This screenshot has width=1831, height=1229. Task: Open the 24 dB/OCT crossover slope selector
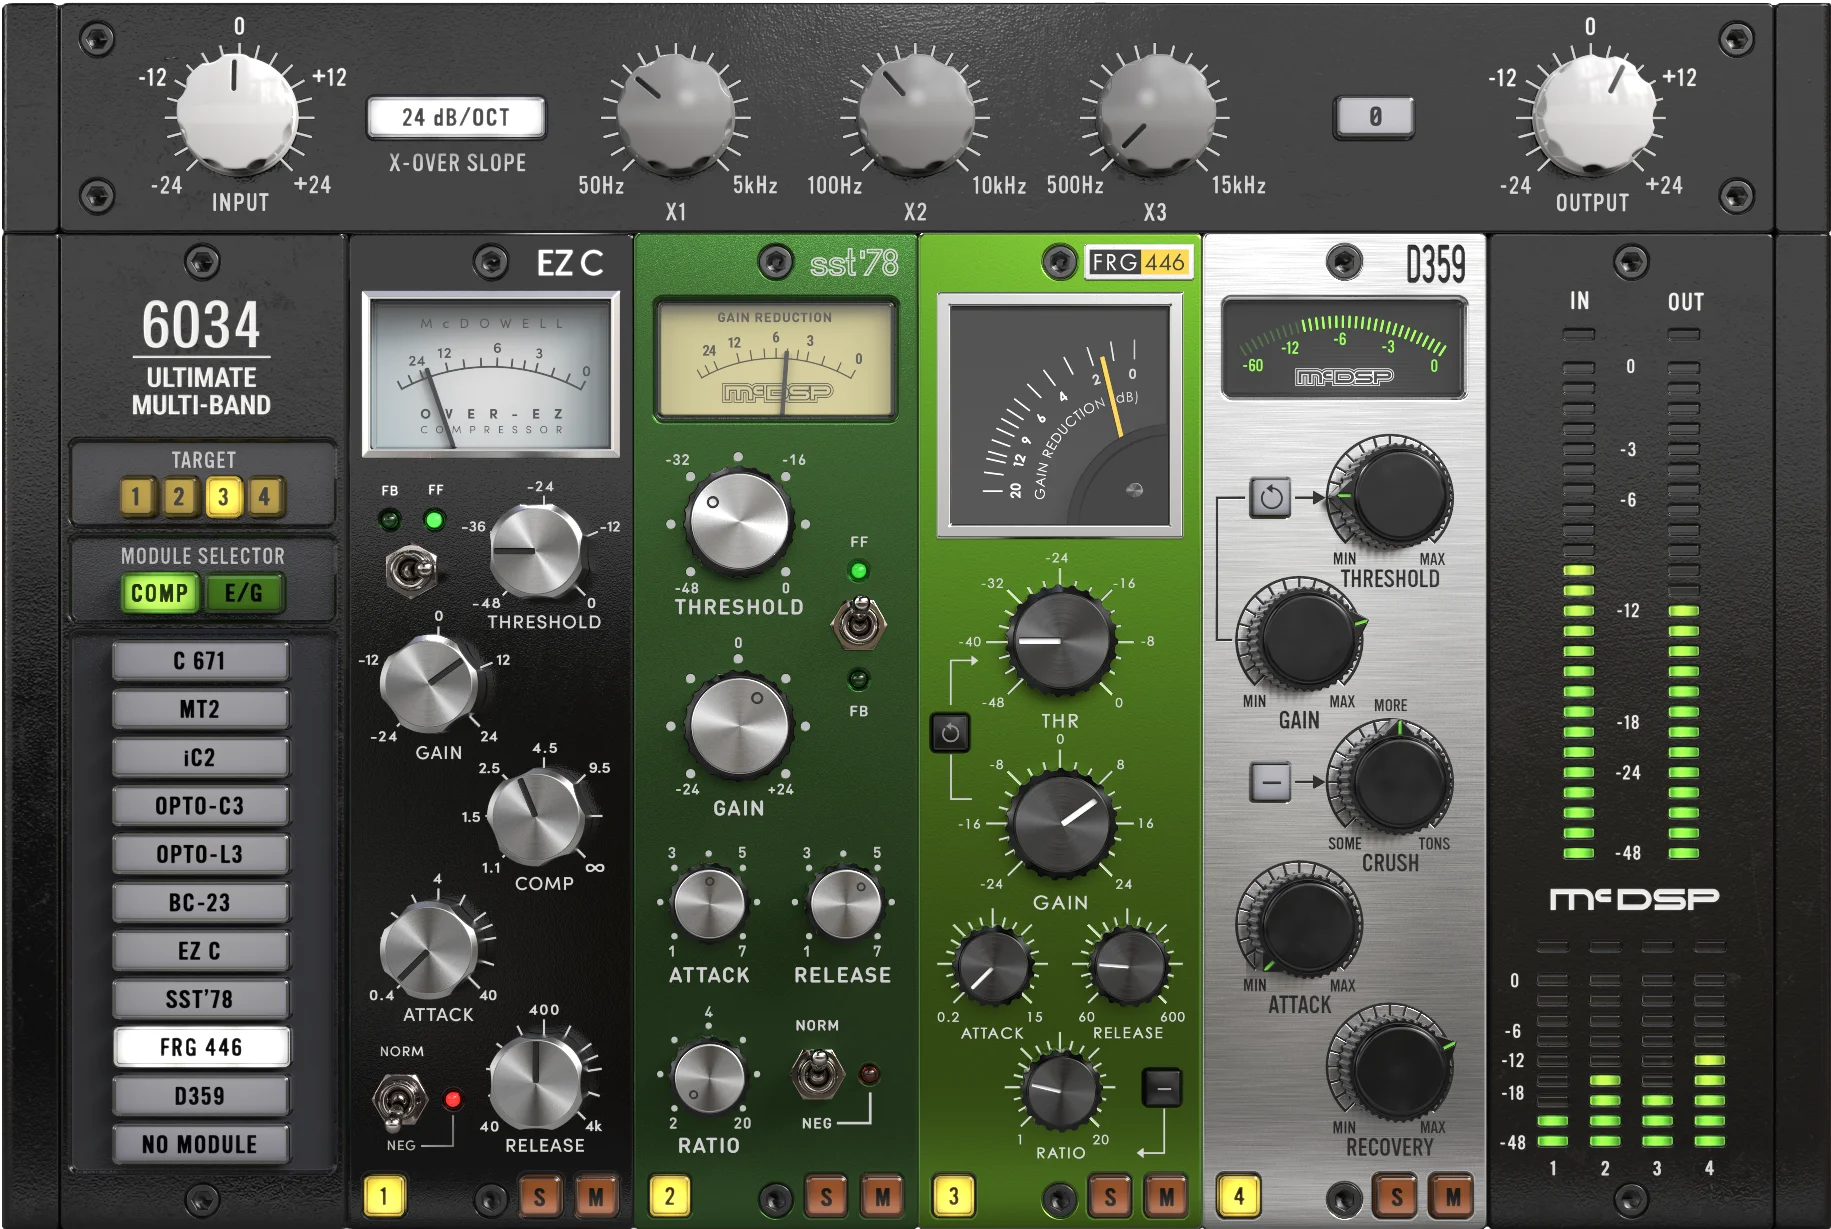pyautogui.click(x=456, y=117)
